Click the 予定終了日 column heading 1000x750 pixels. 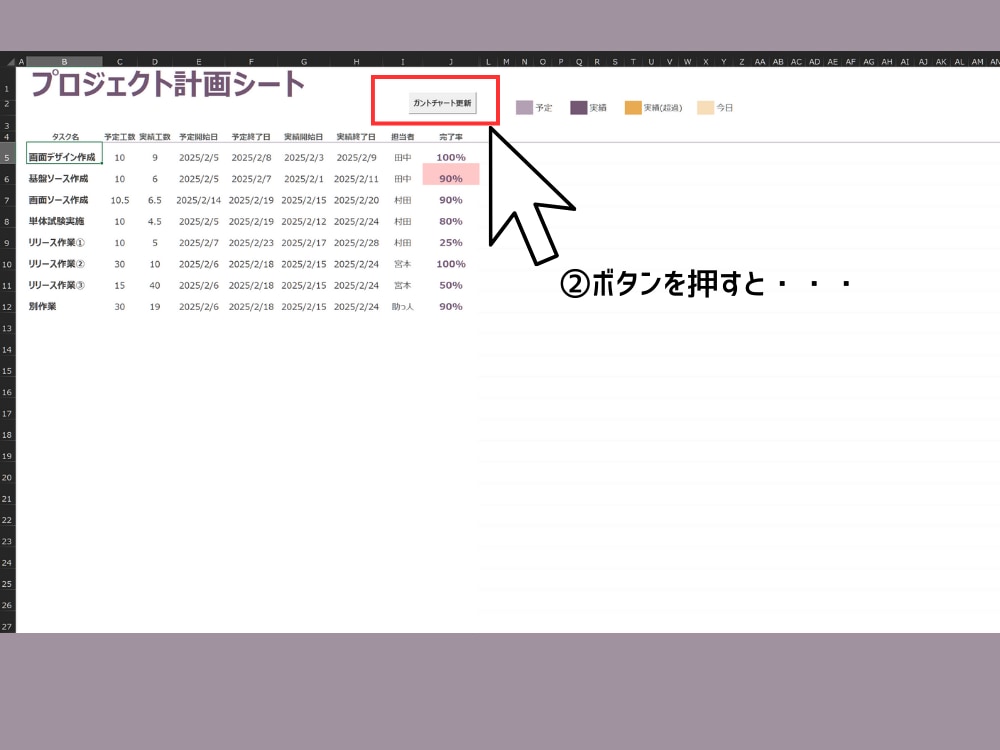pos(251,137)
